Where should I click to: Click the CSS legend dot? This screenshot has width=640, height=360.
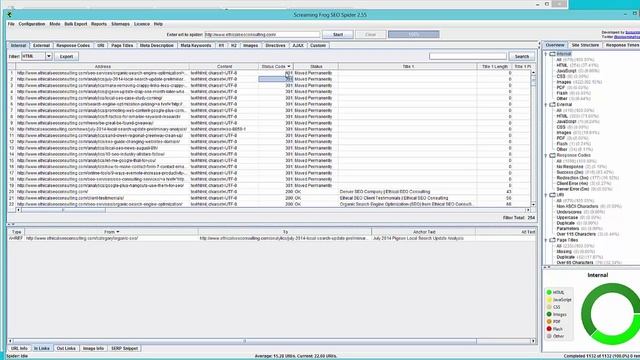pos(549,307)
